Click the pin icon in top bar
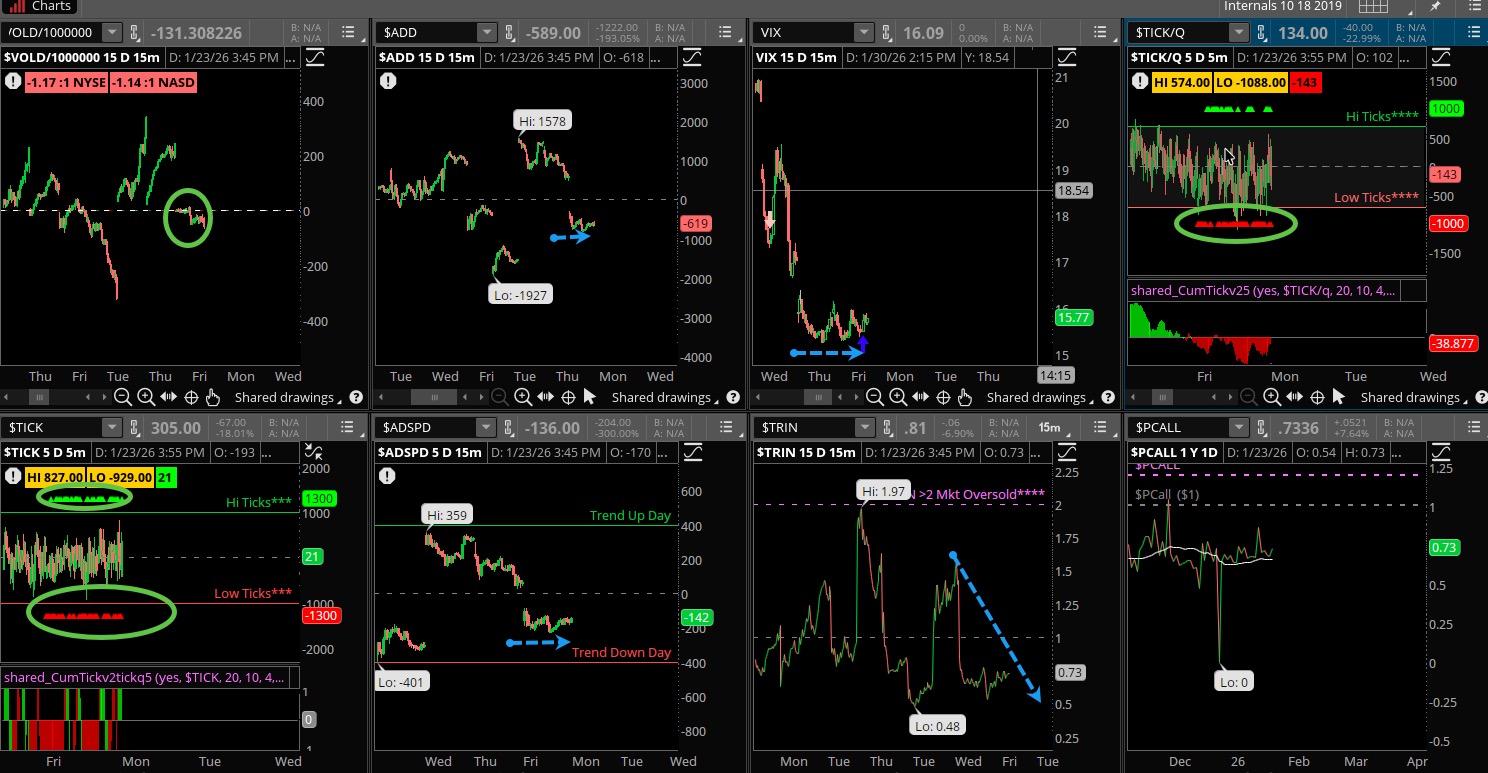This screenshot has height=773, width=1488. coord(1436,6)
